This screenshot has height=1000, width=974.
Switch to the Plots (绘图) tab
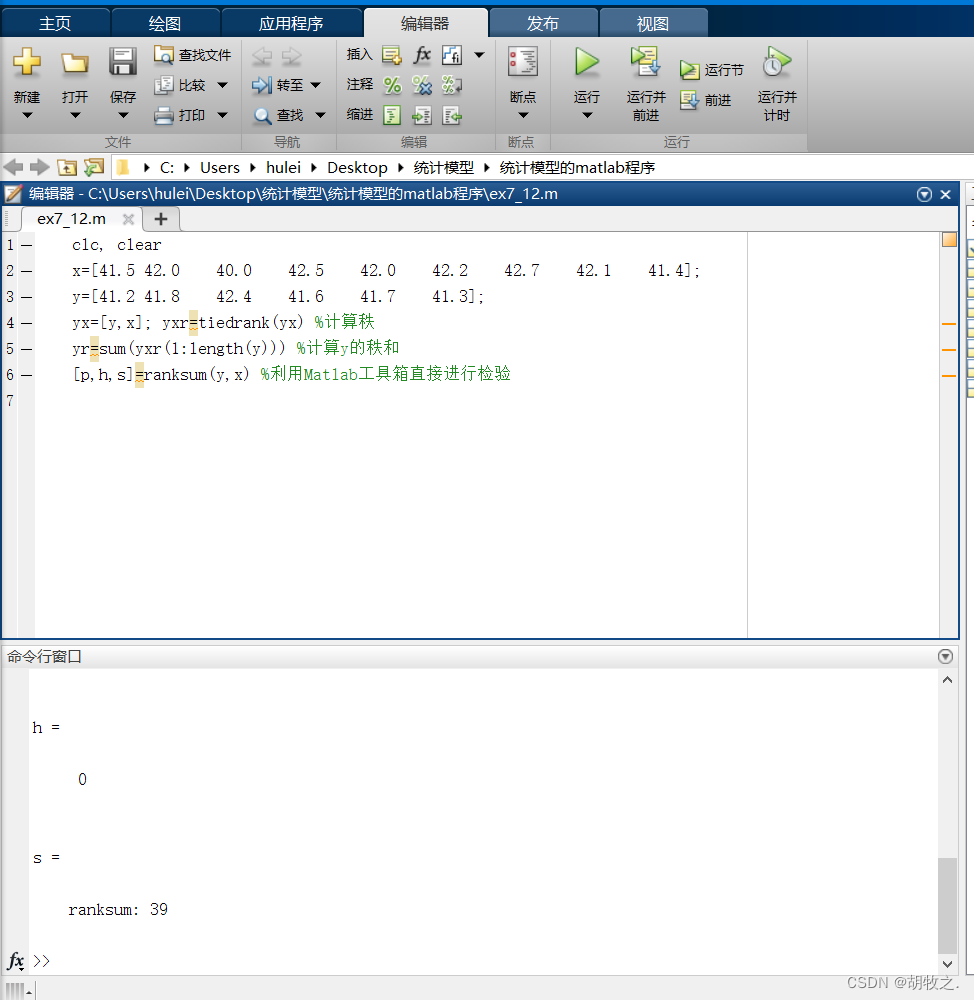[x=165, y=24]
